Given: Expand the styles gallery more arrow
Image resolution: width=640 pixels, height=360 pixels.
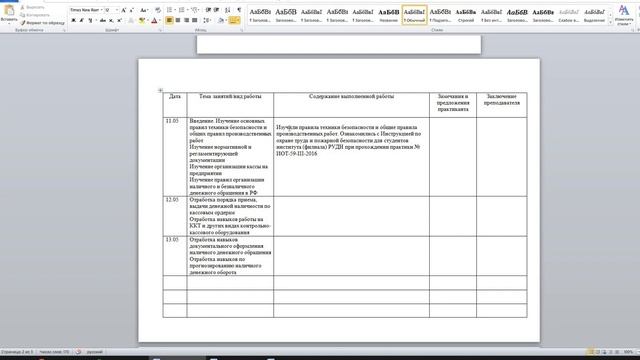Looking at the screenshot, I should (x=611, y=22).
